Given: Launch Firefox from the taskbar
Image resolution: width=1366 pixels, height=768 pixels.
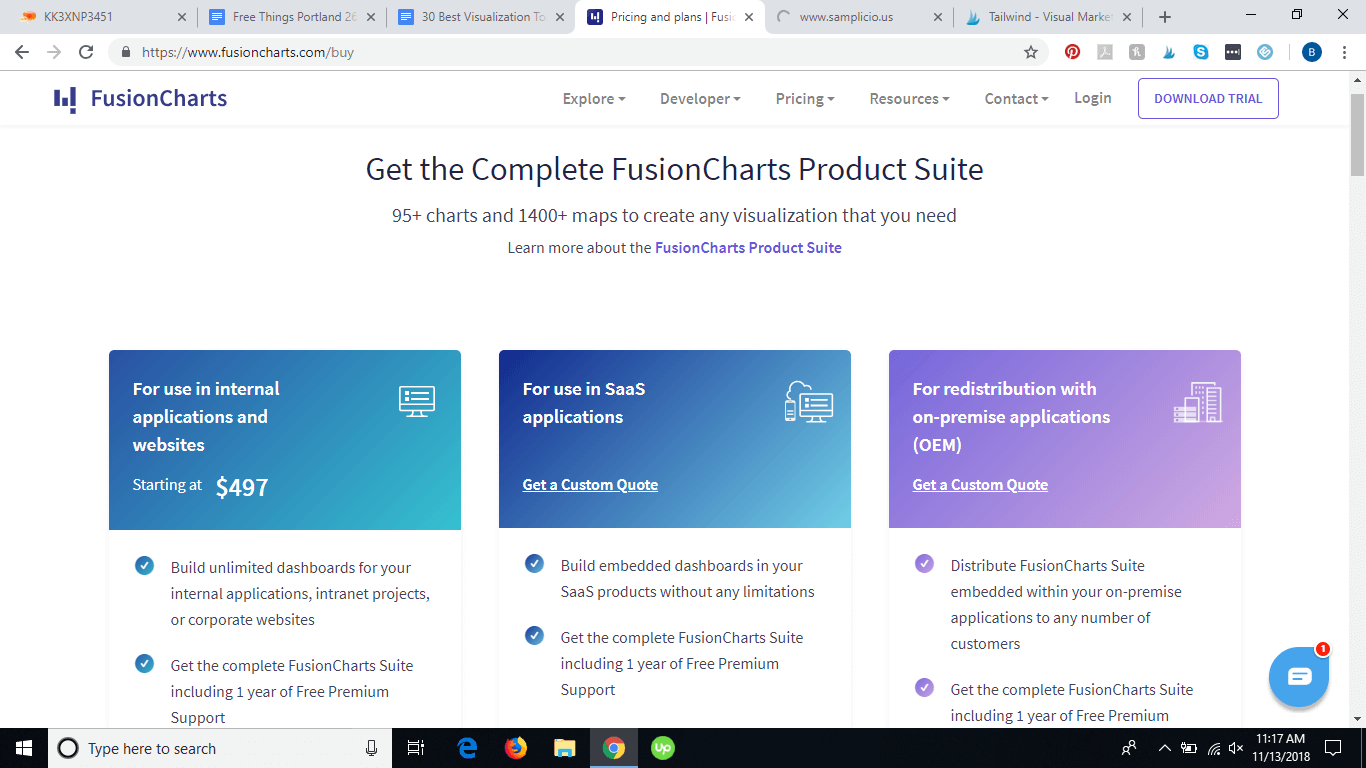Looking at the screenshot, I should 516,747.
